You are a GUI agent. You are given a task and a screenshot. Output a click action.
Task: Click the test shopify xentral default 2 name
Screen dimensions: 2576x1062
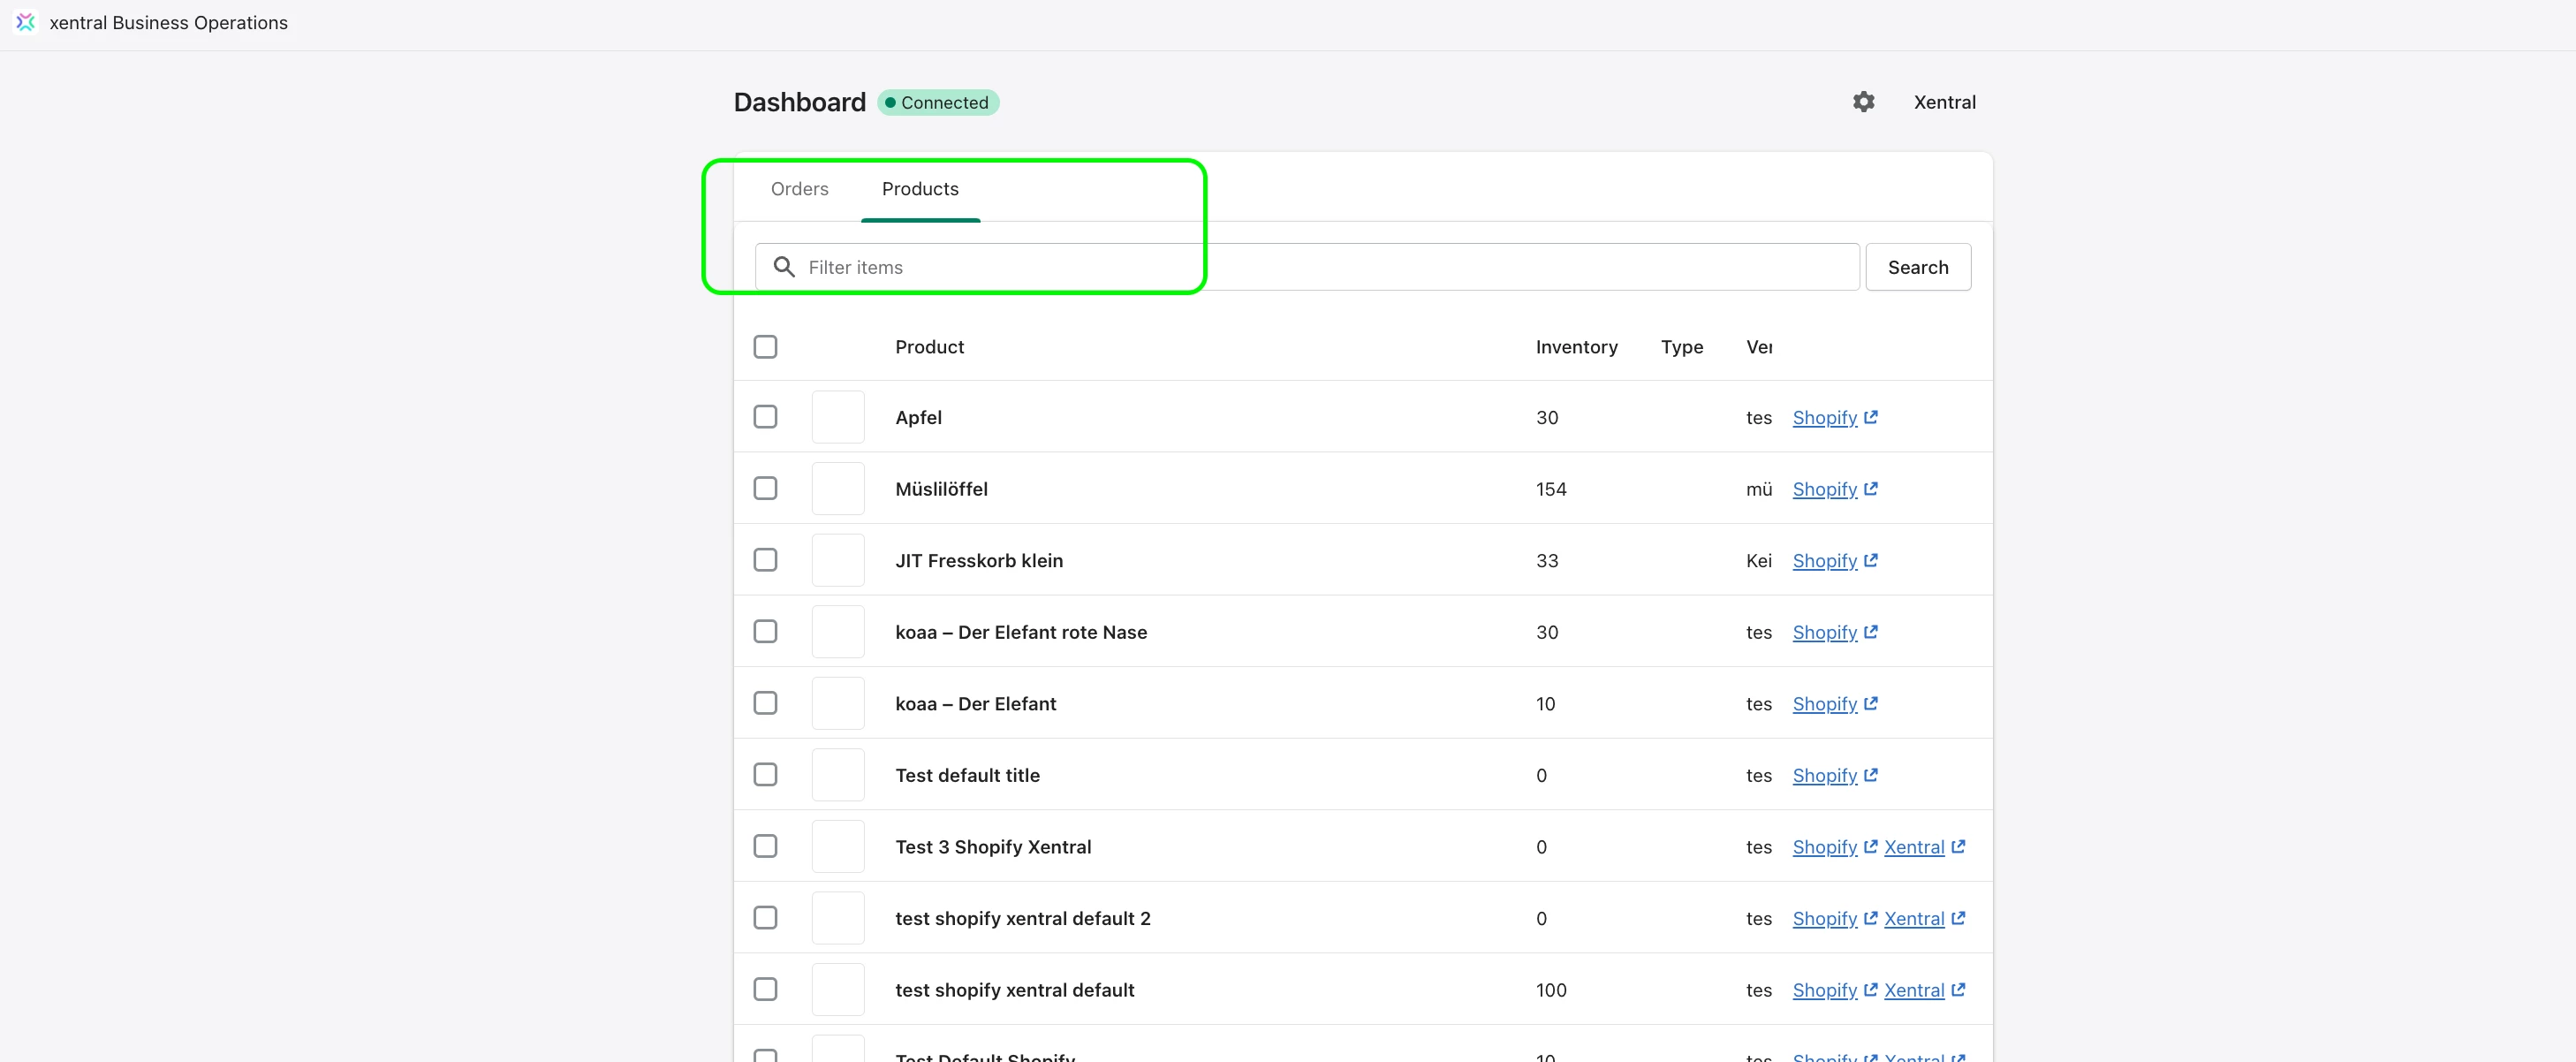(1022, 919)
